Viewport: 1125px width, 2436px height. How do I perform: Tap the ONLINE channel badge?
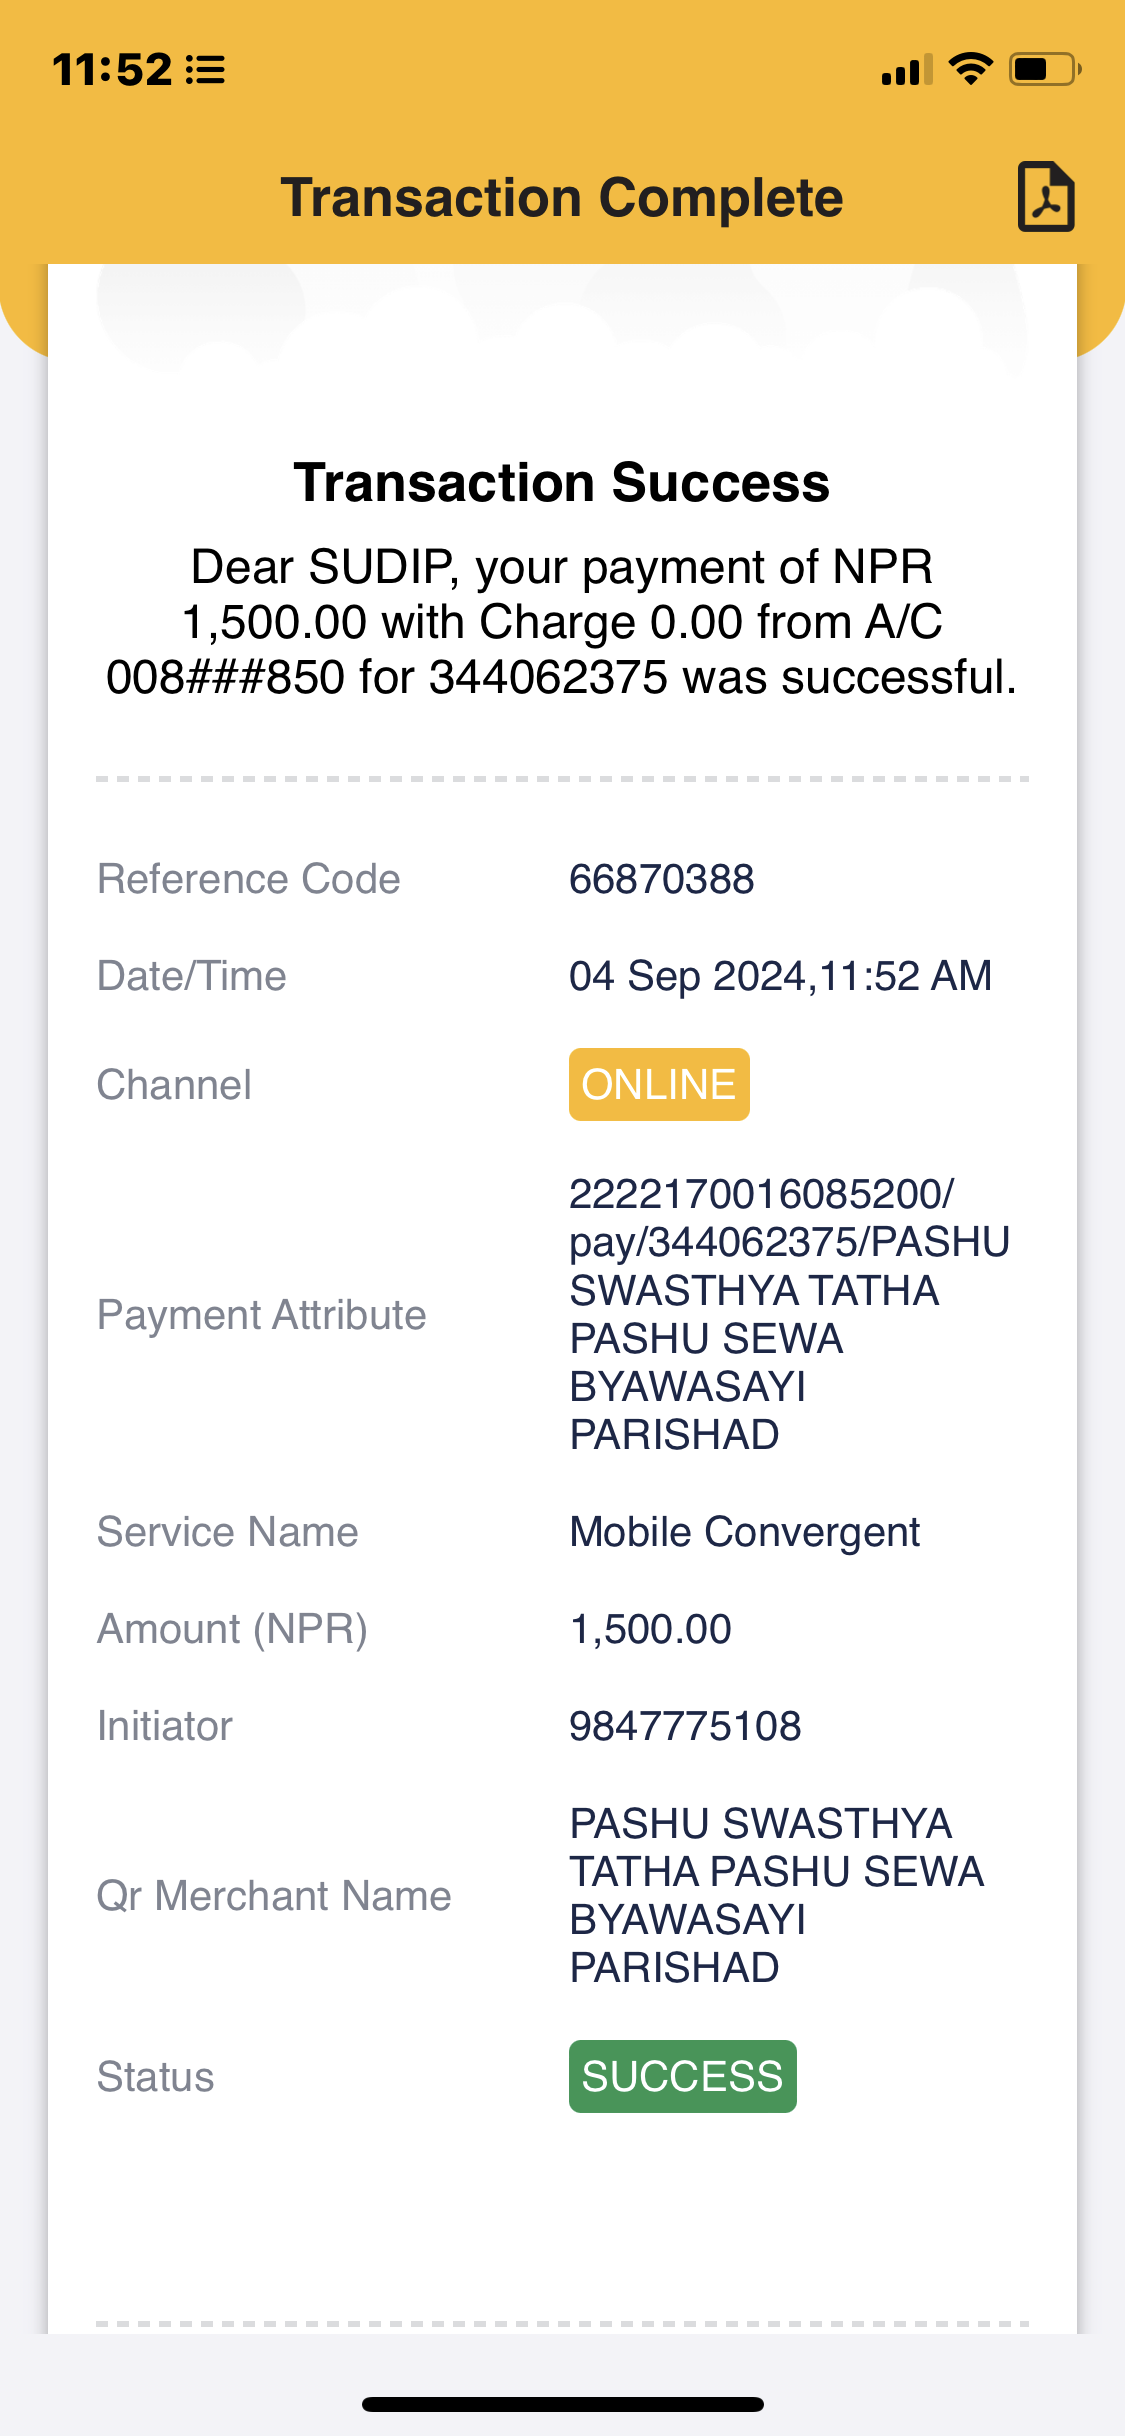659,1085
